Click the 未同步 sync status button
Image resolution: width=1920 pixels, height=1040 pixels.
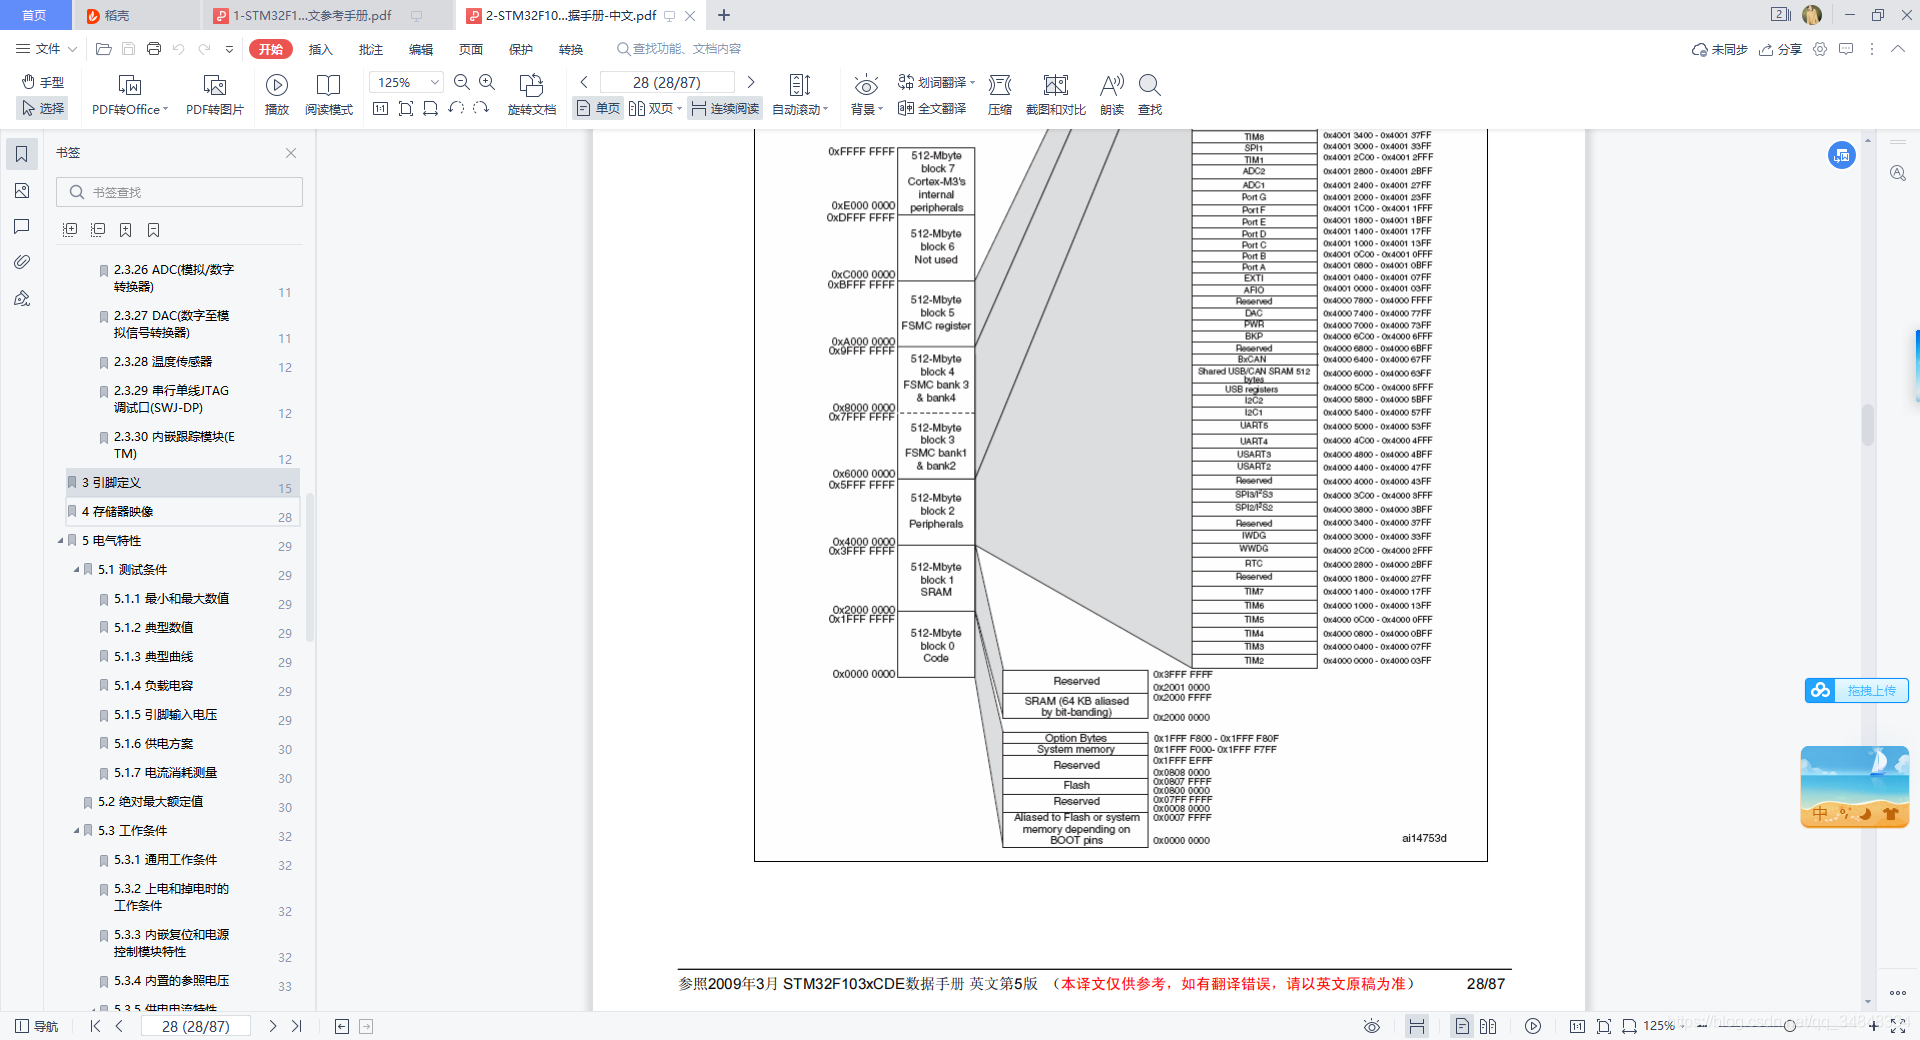point(1719,49)
